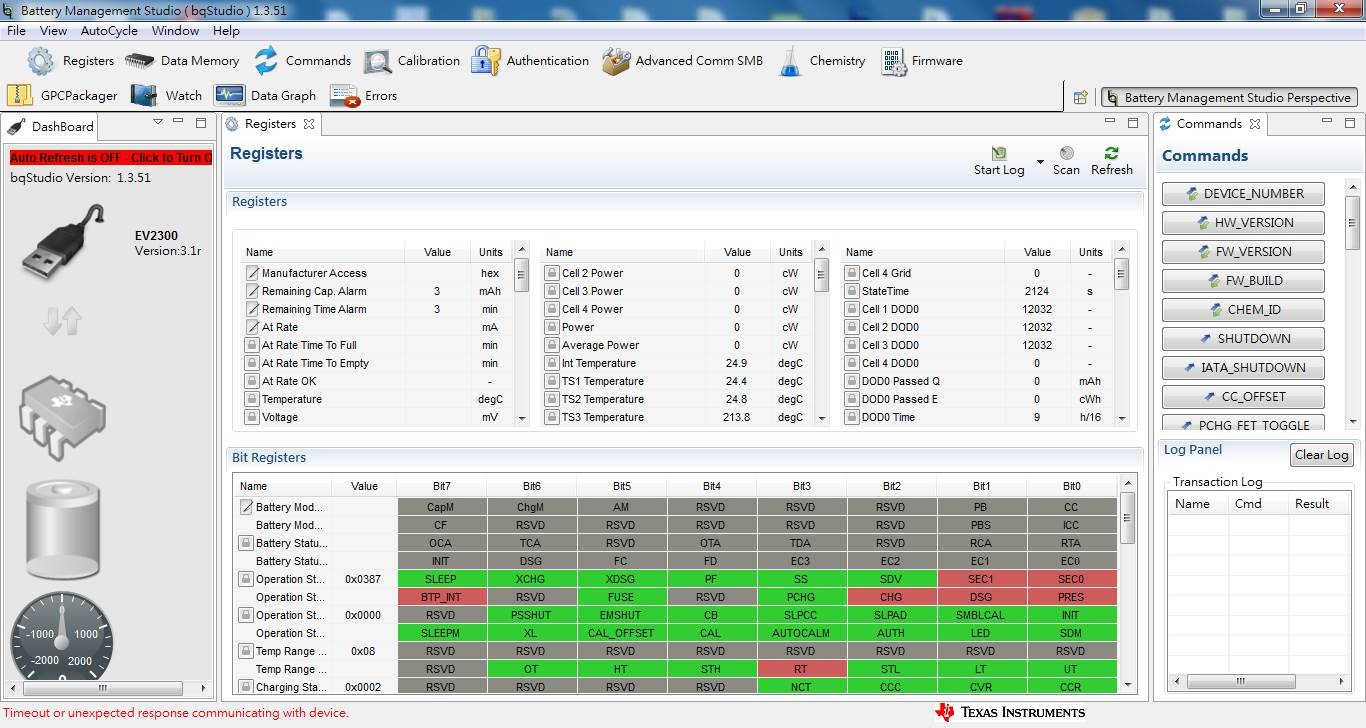Launch Calibration magnifier icon
The image size is (1366, 728).
pos(378,62)
